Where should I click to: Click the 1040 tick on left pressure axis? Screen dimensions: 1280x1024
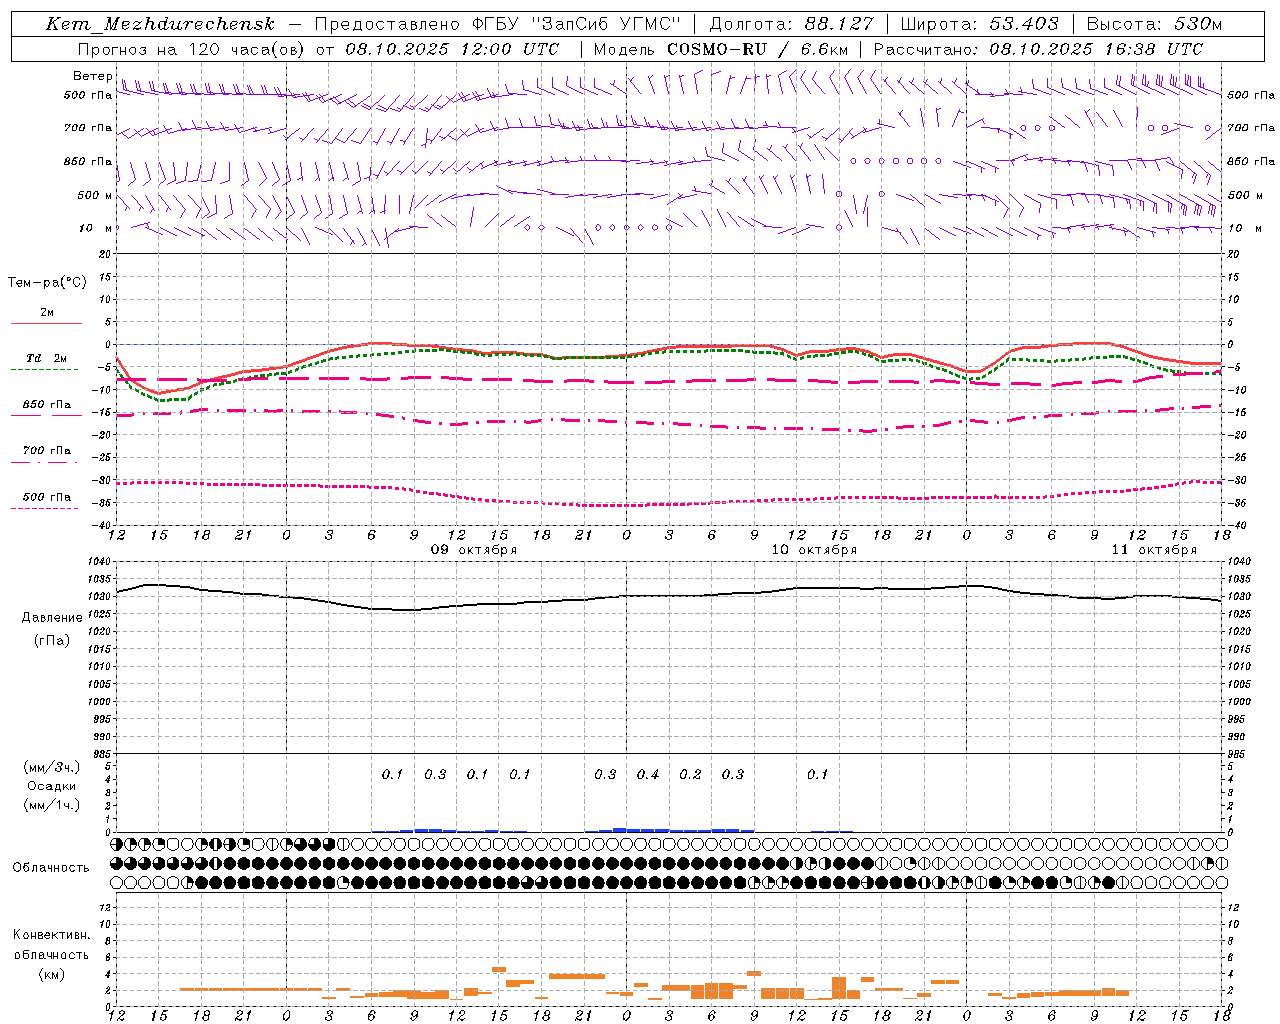tap(98, 562)
